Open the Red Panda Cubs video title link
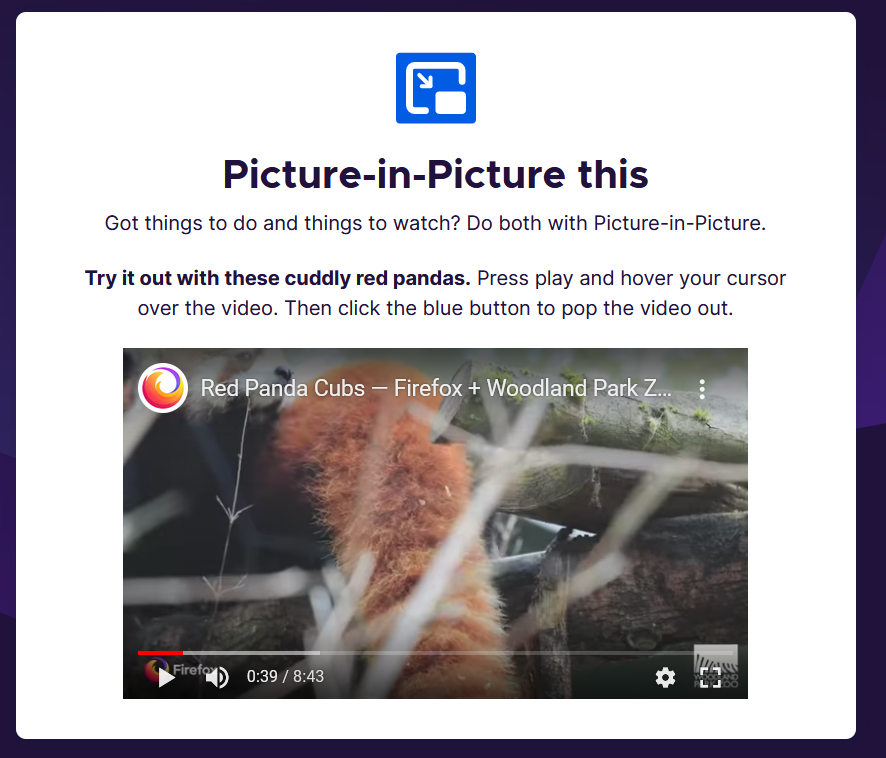 click(x=436, y=388)
